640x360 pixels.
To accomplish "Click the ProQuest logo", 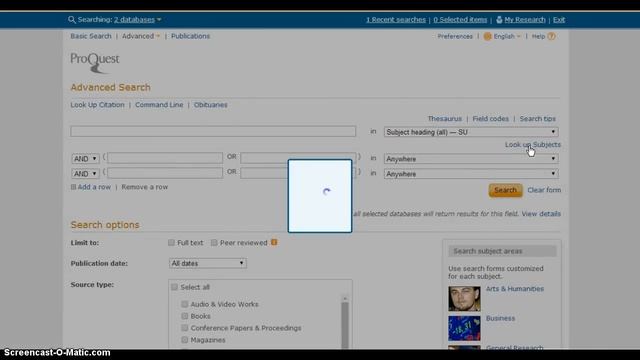I will [95, 62].
